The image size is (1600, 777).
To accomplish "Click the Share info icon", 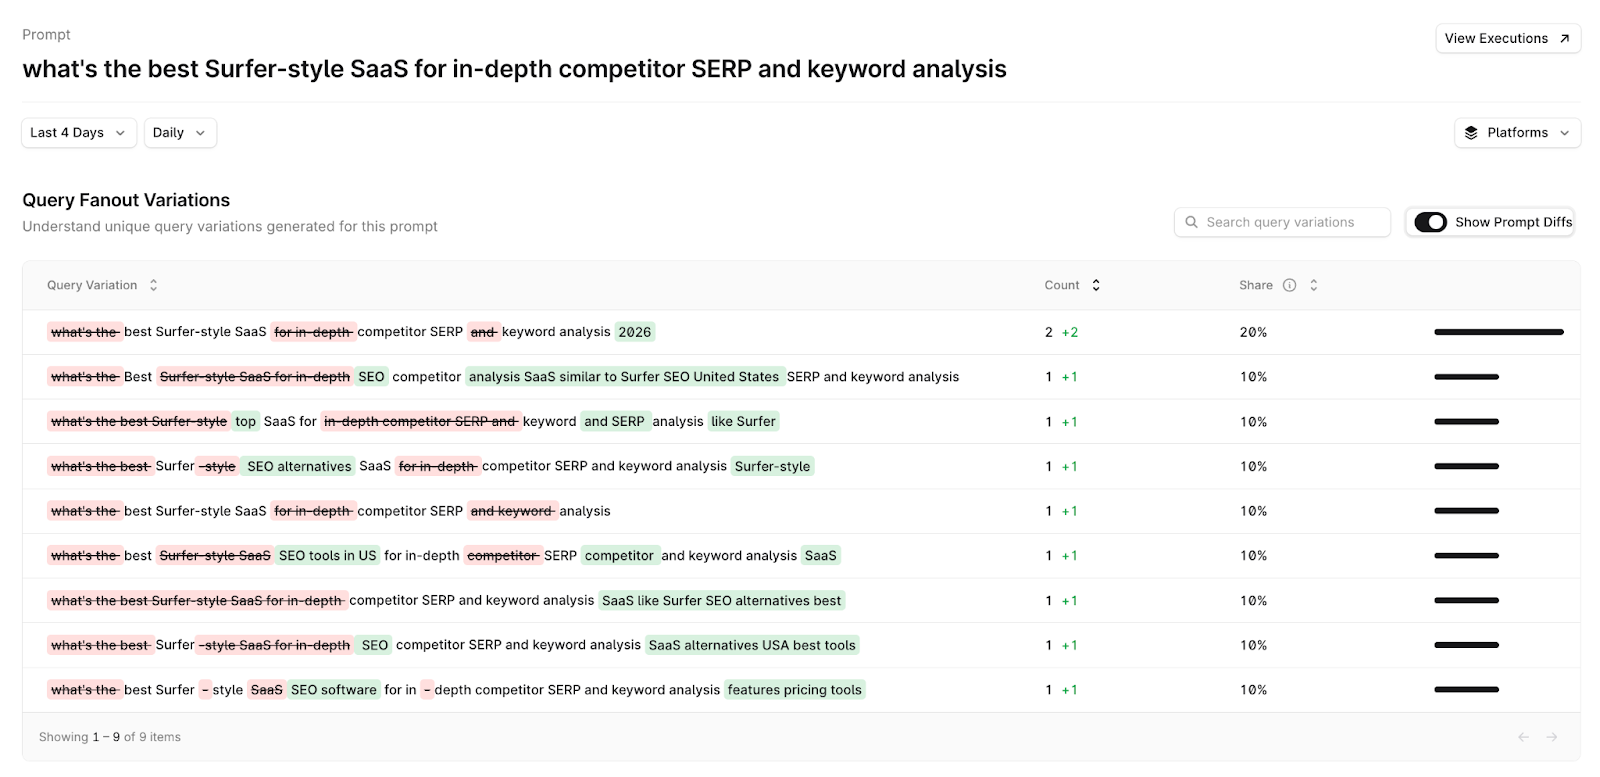I will 1289,285.
